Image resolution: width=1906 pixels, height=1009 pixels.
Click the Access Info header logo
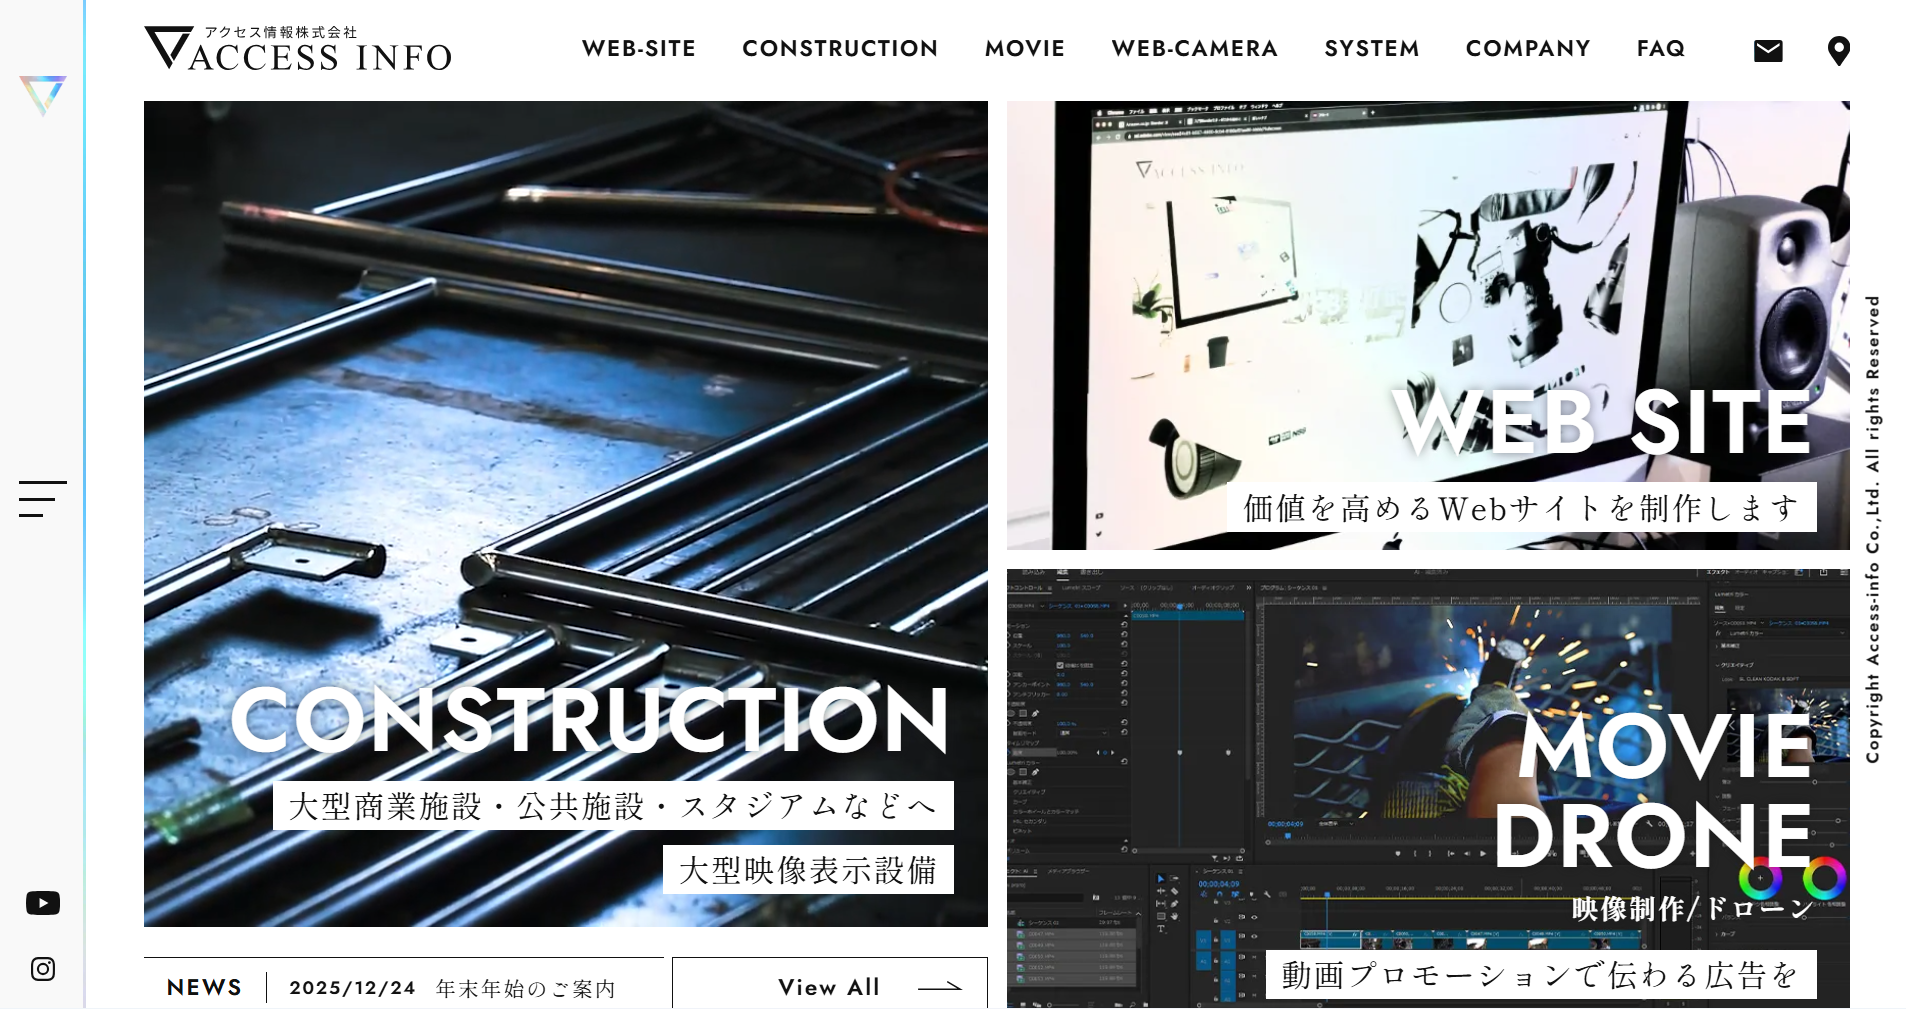pos(298,49)
